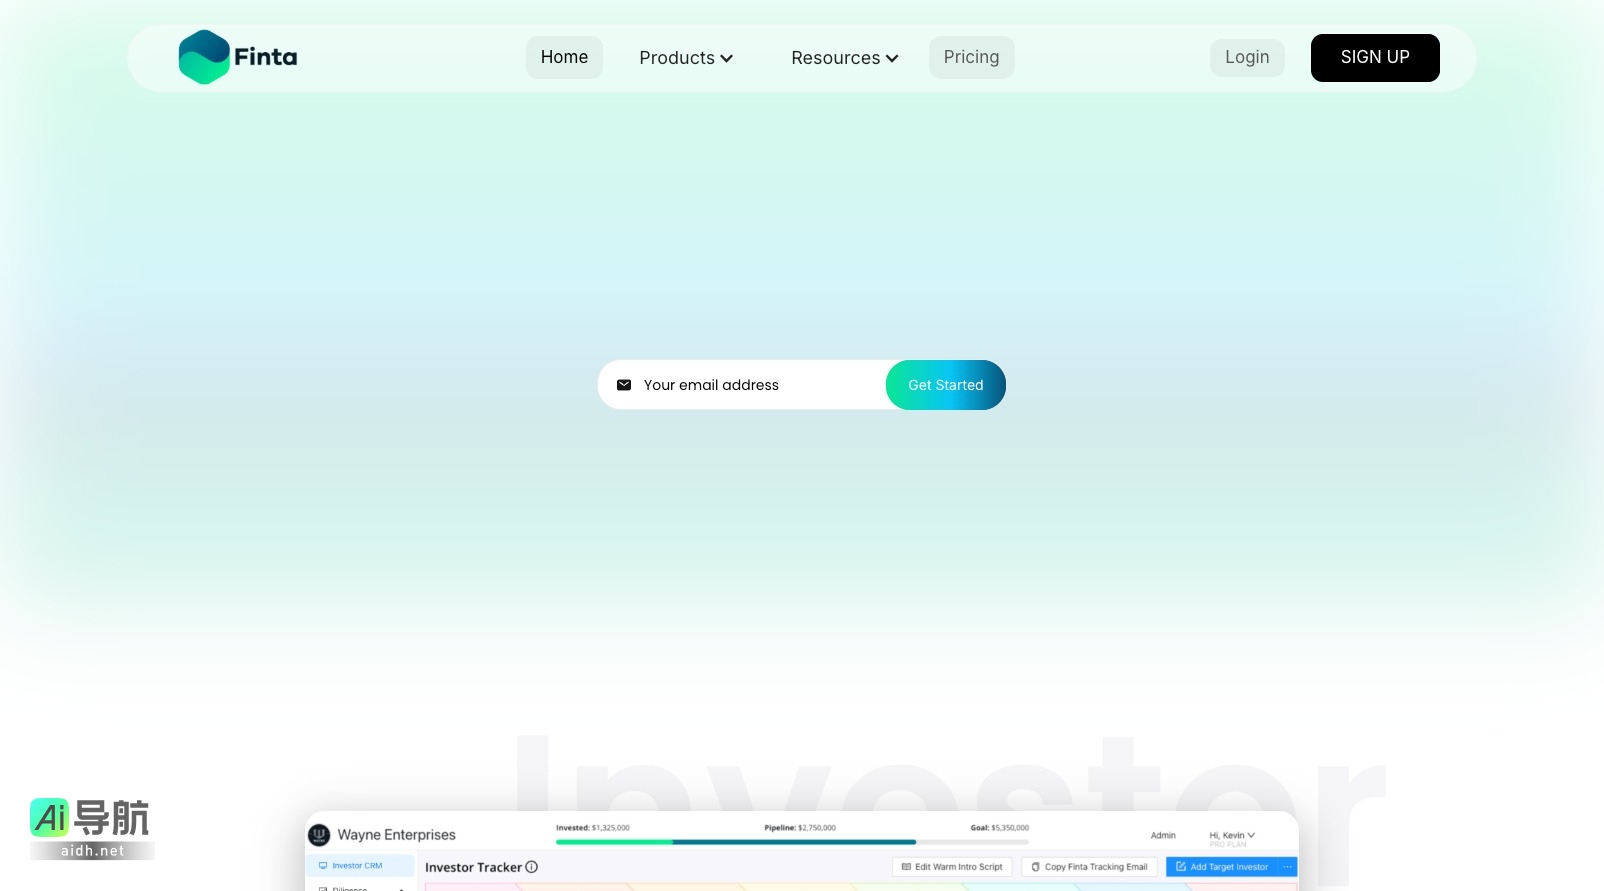Click the Login button
1604x891 pixels.
(x=1247, y=57)
